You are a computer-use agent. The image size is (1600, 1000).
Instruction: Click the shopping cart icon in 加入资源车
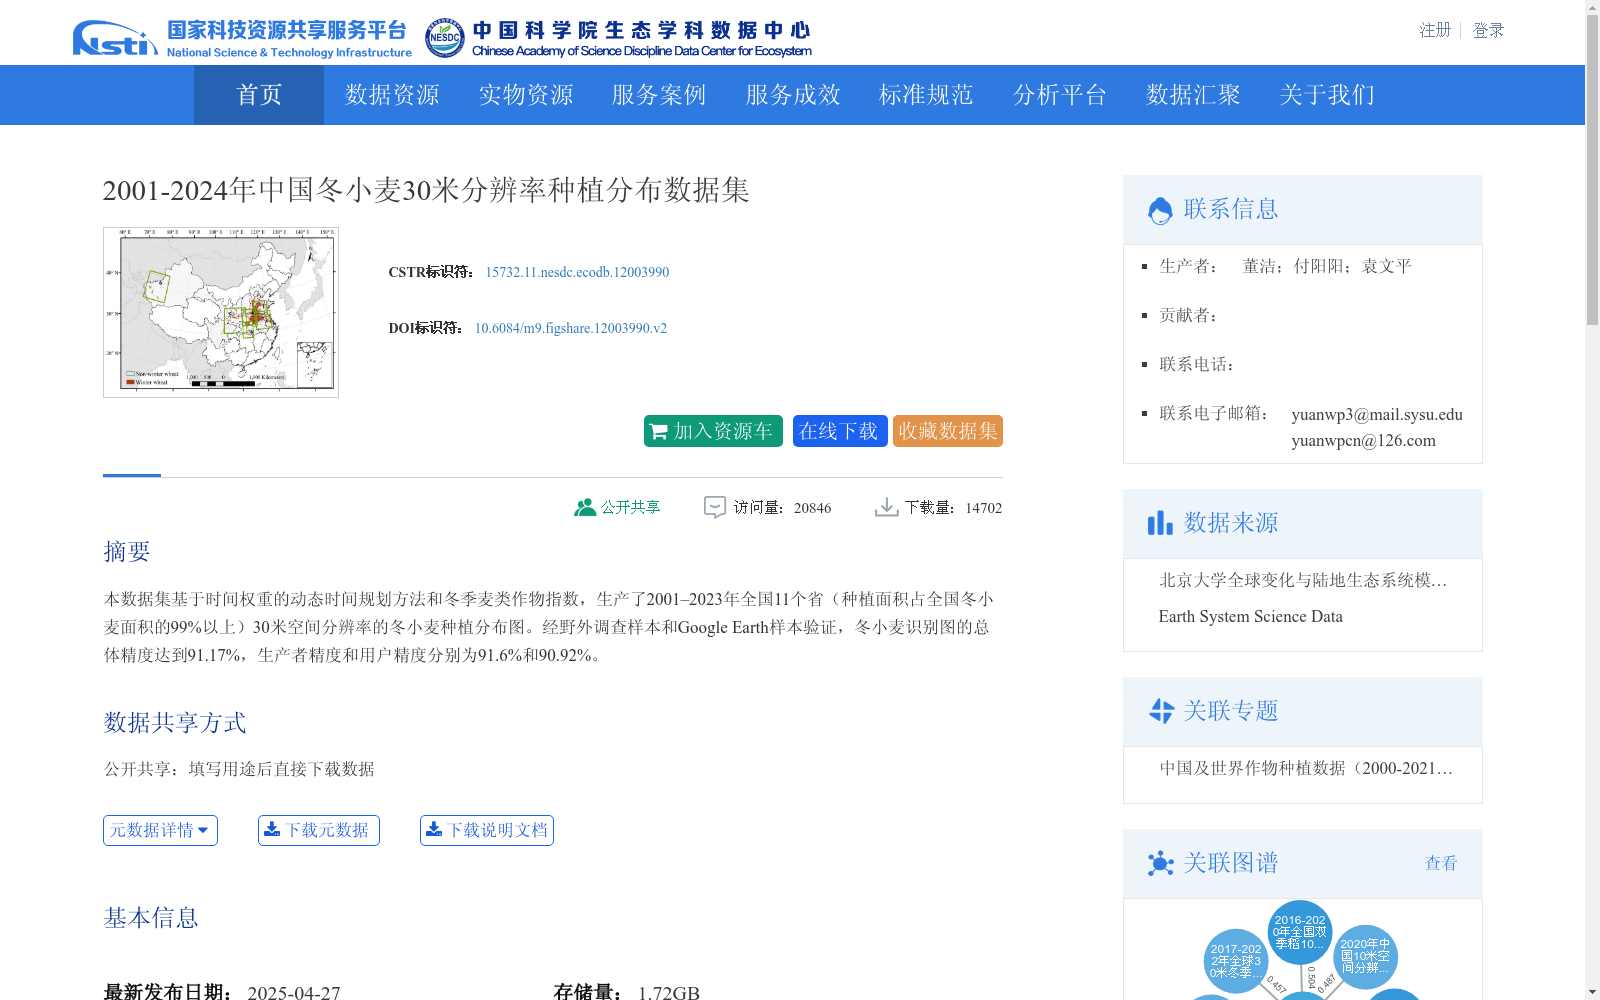[659, 432]
